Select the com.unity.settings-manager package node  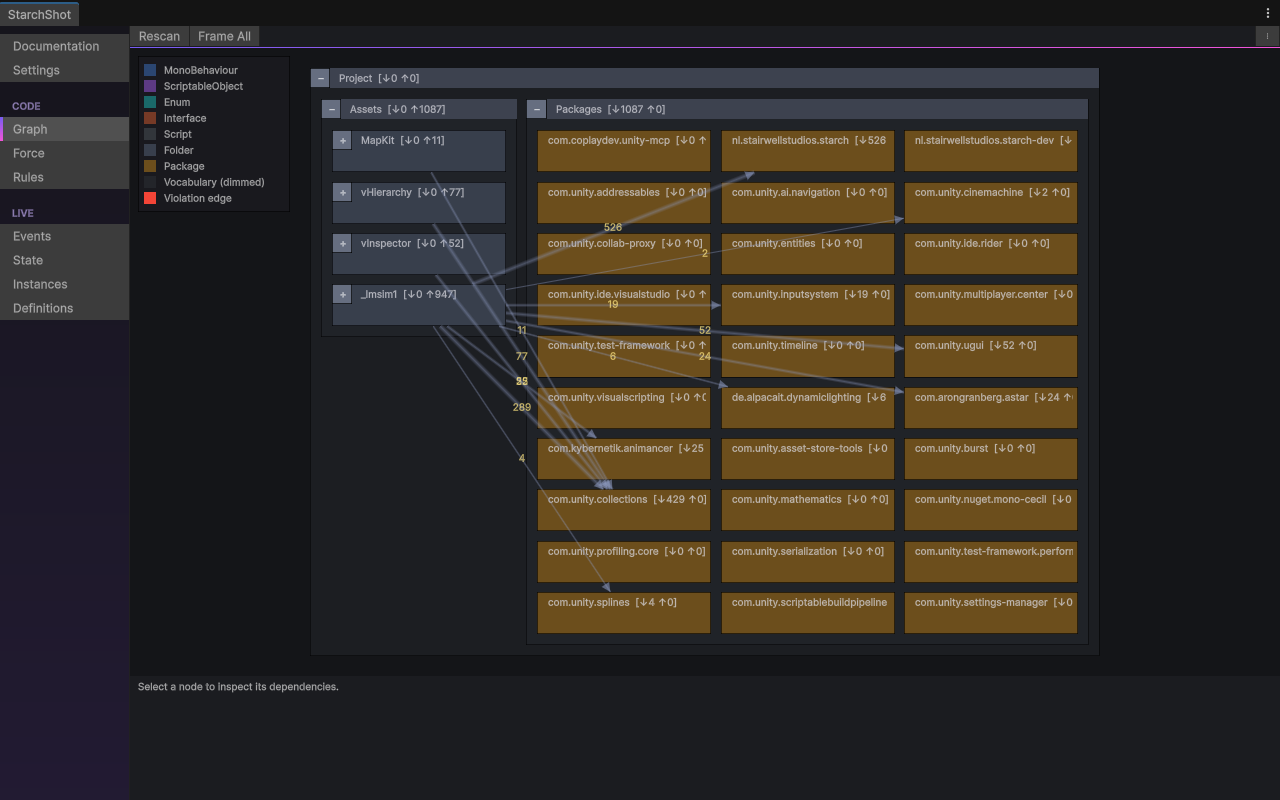click(x=991, y=613)
